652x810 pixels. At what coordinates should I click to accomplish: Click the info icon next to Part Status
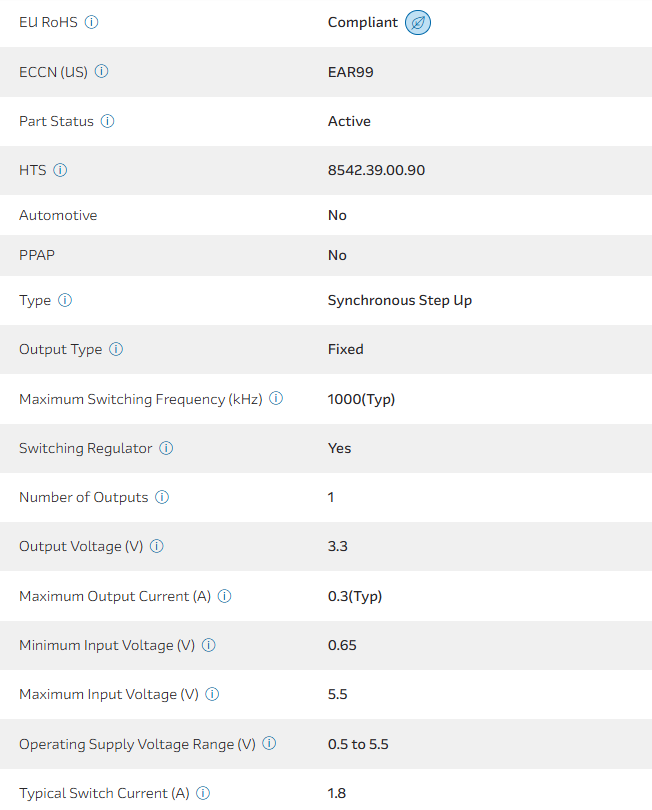click(x=108, y=121)
